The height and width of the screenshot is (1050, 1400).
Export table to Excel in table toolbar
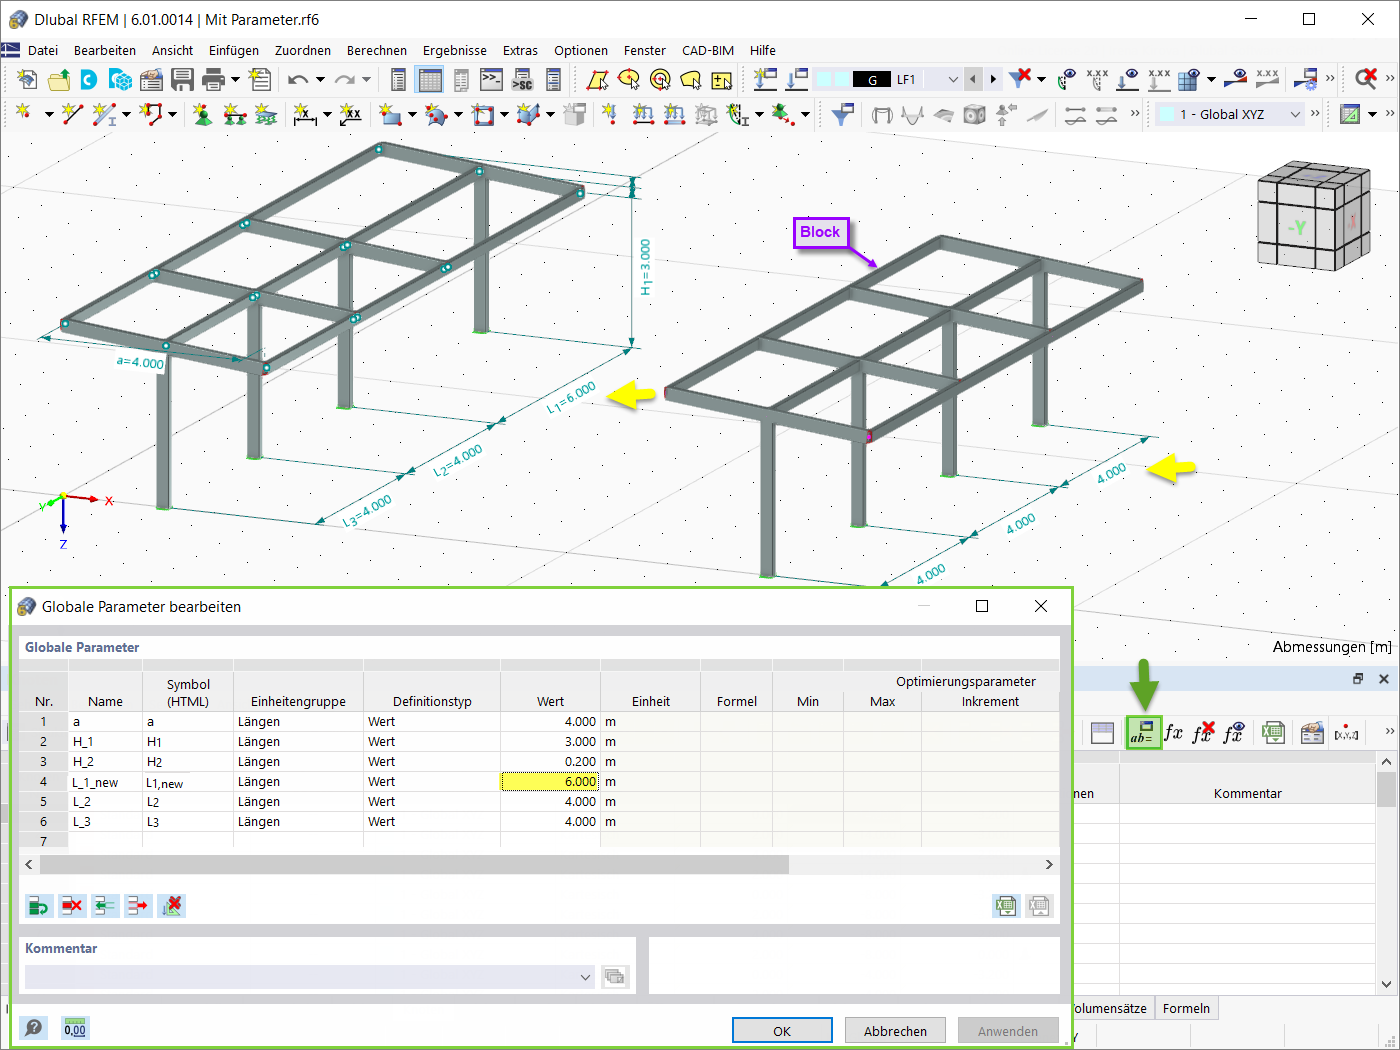1272,733
